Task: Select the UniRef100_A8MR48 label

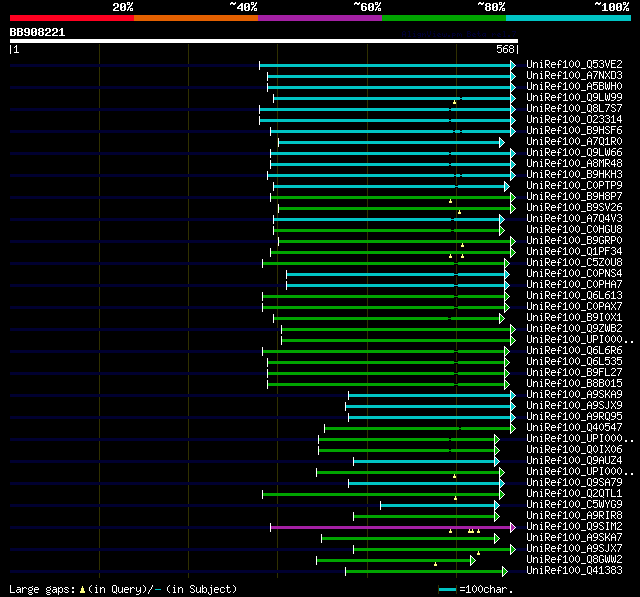Action: (x=574, y=164)
